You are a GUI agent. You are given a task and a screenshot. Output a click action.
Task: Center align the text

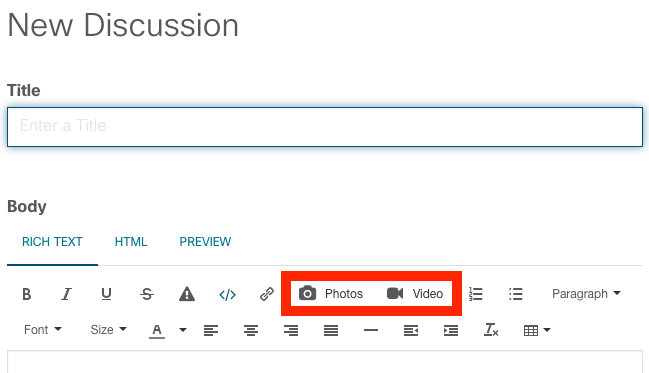pos(251,330)
